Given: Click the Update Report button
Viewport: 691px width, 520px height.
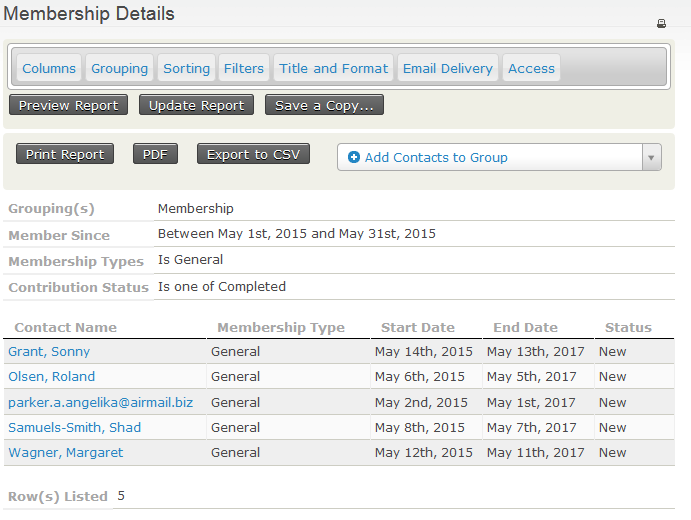Looking at the screenshot, I should [x=196, y=105].
